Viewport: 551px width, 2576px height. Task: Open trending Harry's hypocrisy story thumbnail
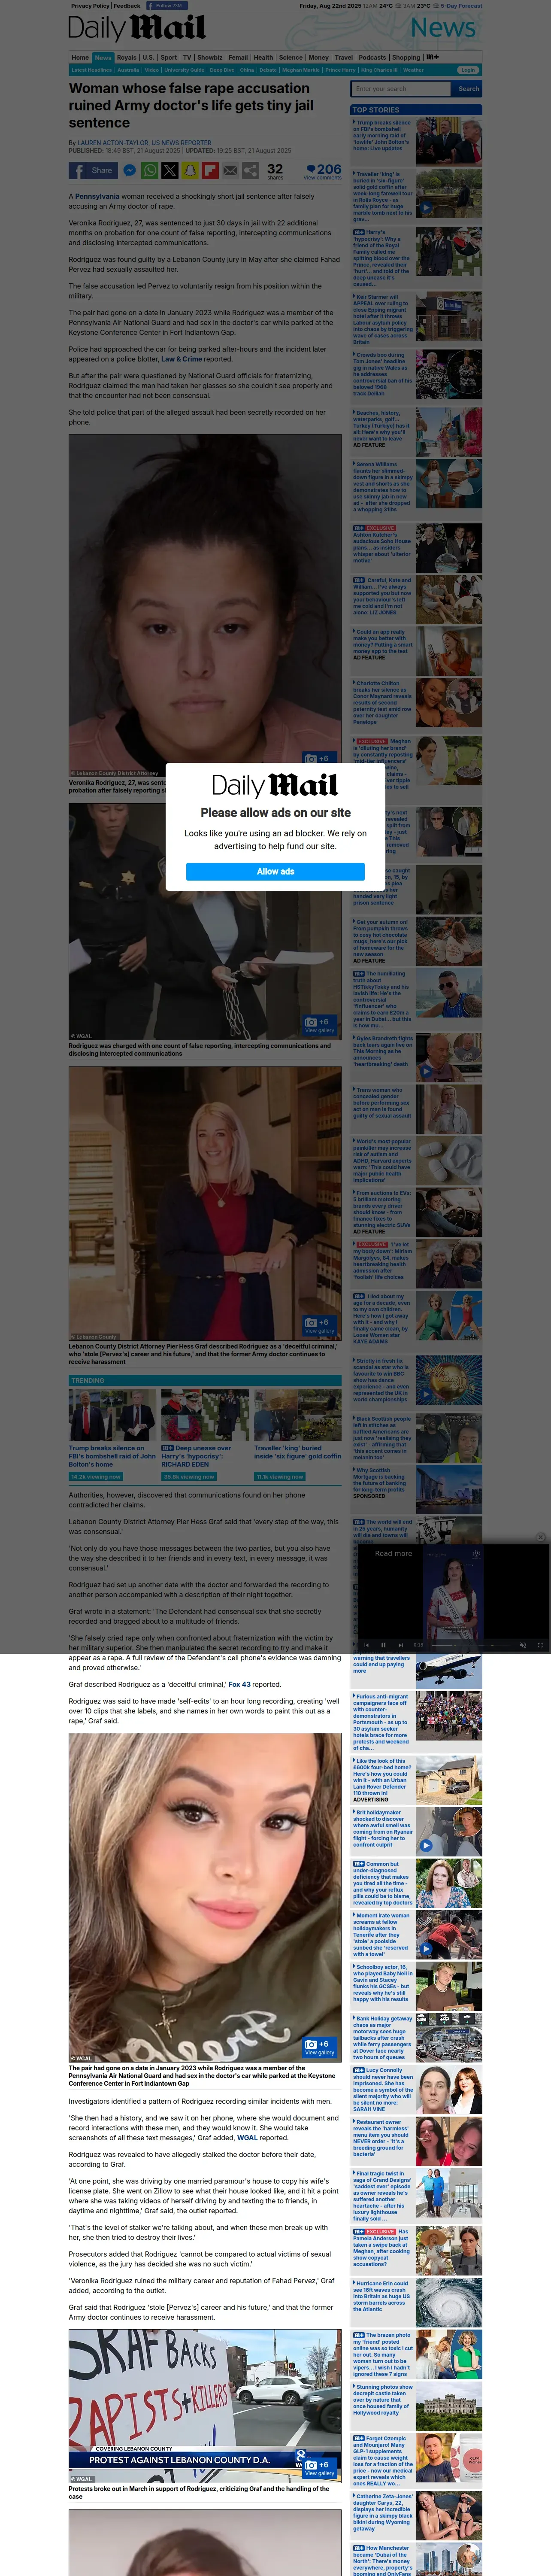tap(205, 1415)
